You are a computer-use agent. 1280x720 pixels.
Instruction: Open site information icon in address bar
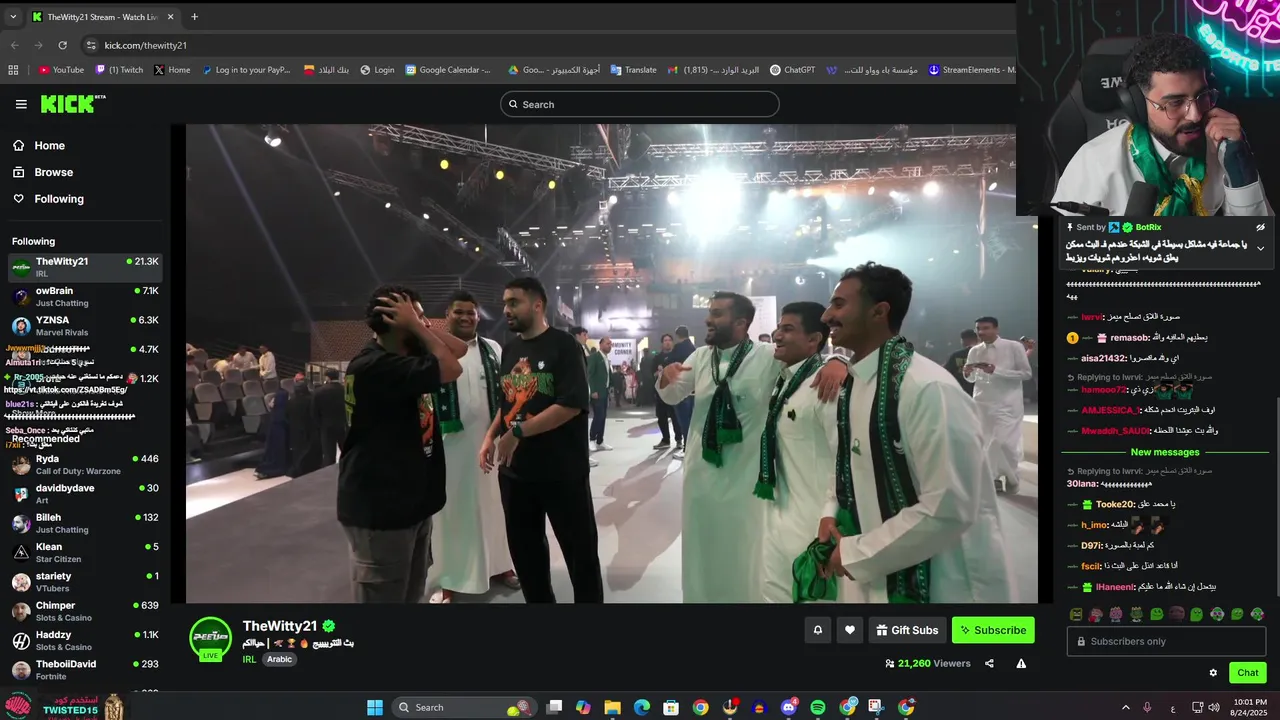(91, 45)
